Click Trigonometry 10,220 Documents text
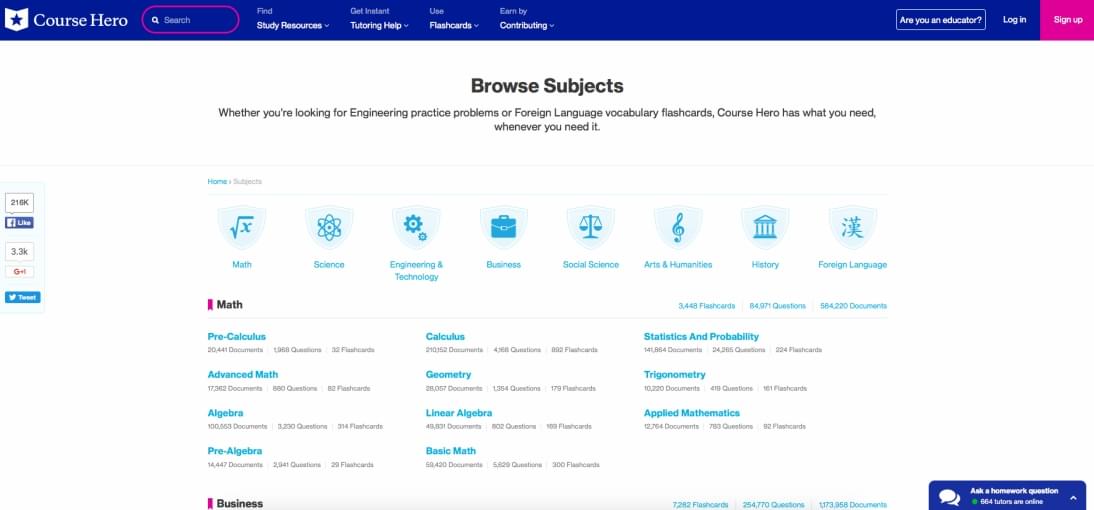This screenshot has height=510, width=1094. (671, 388)
